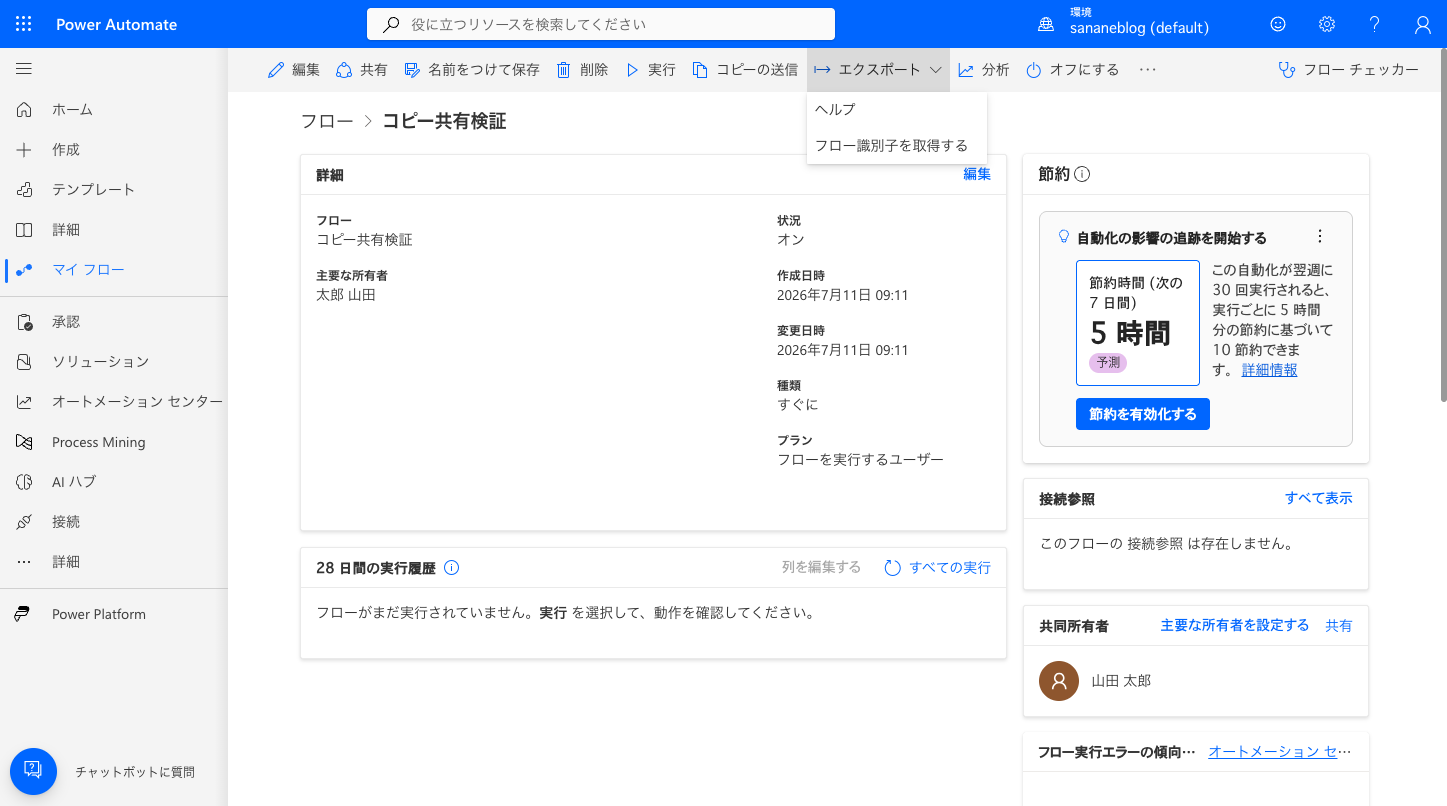Click 山田 太郎 avatar

pos(1059,681)
